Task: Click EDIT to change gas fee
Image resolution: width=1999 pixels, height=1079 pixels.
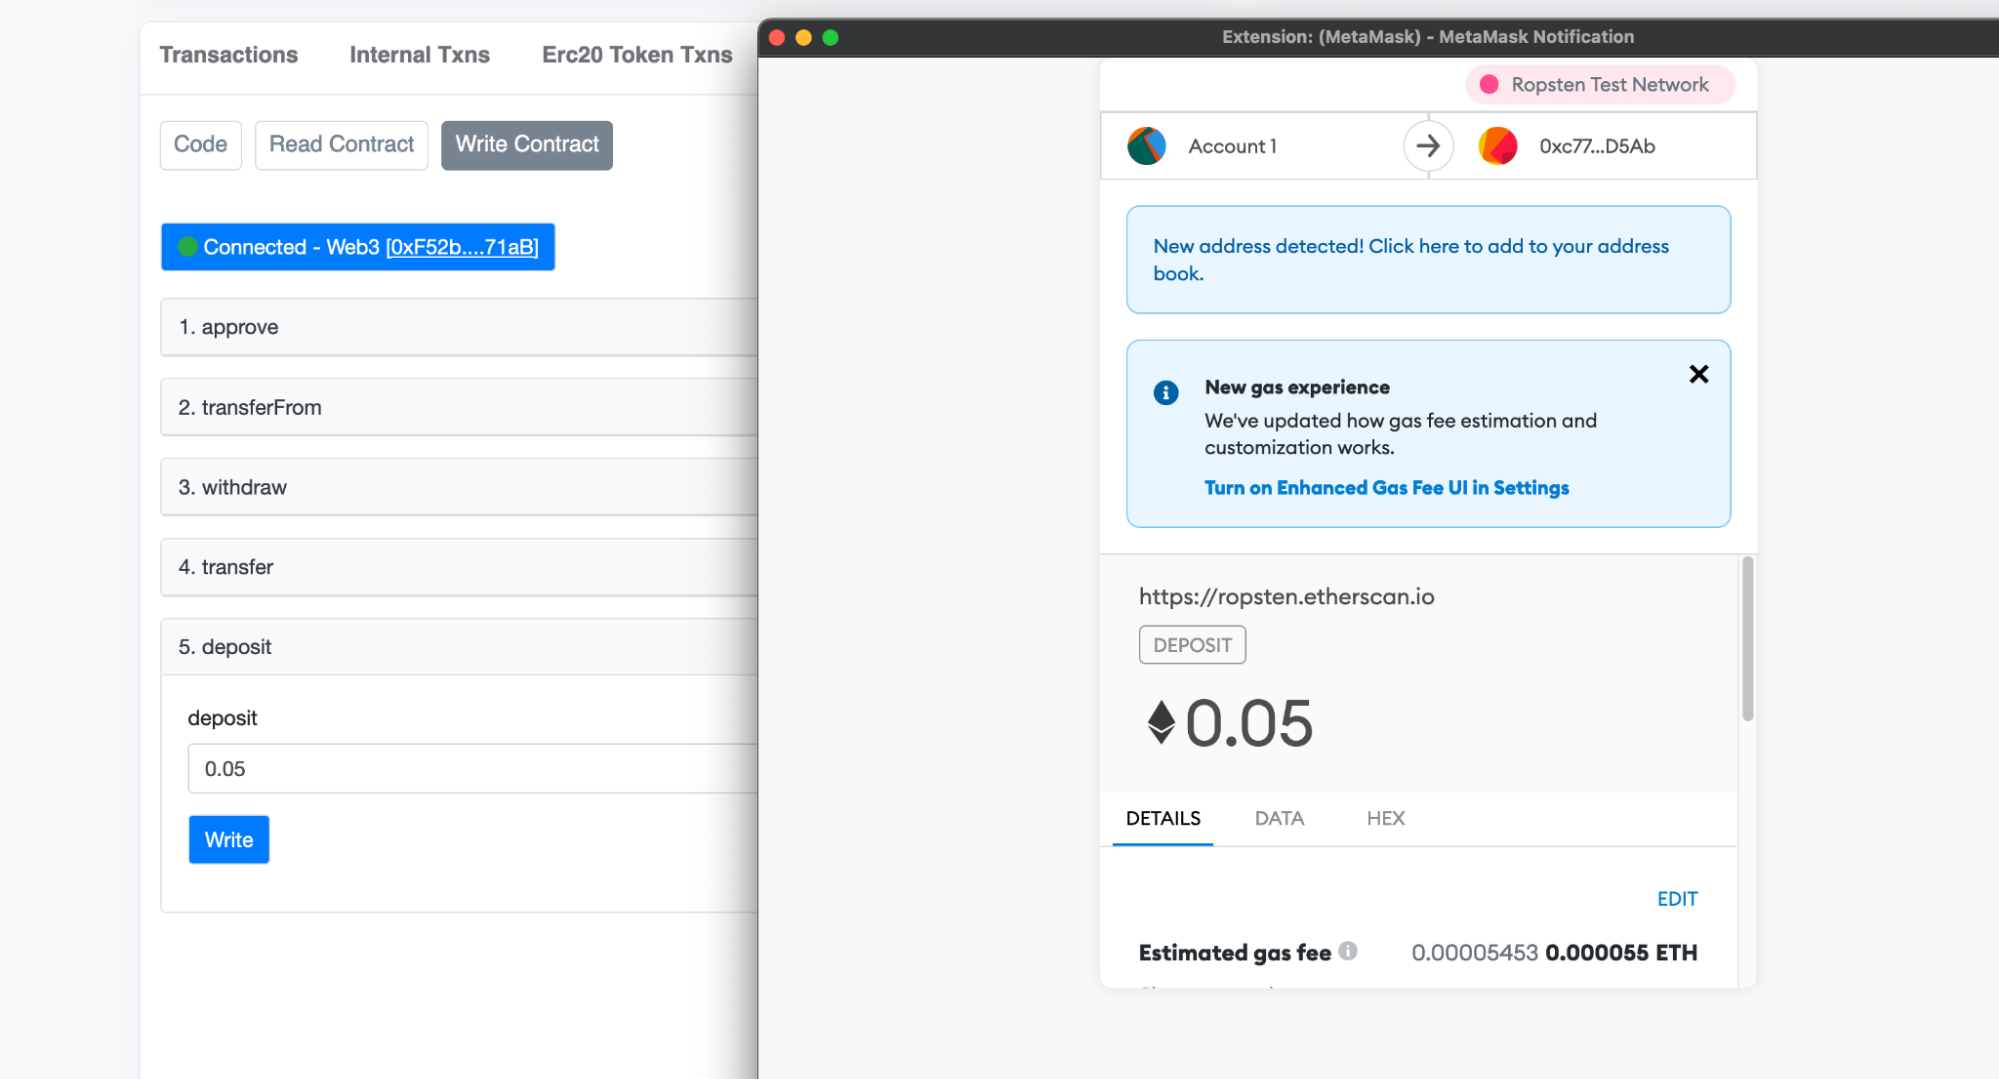Action: point(1676,898)
